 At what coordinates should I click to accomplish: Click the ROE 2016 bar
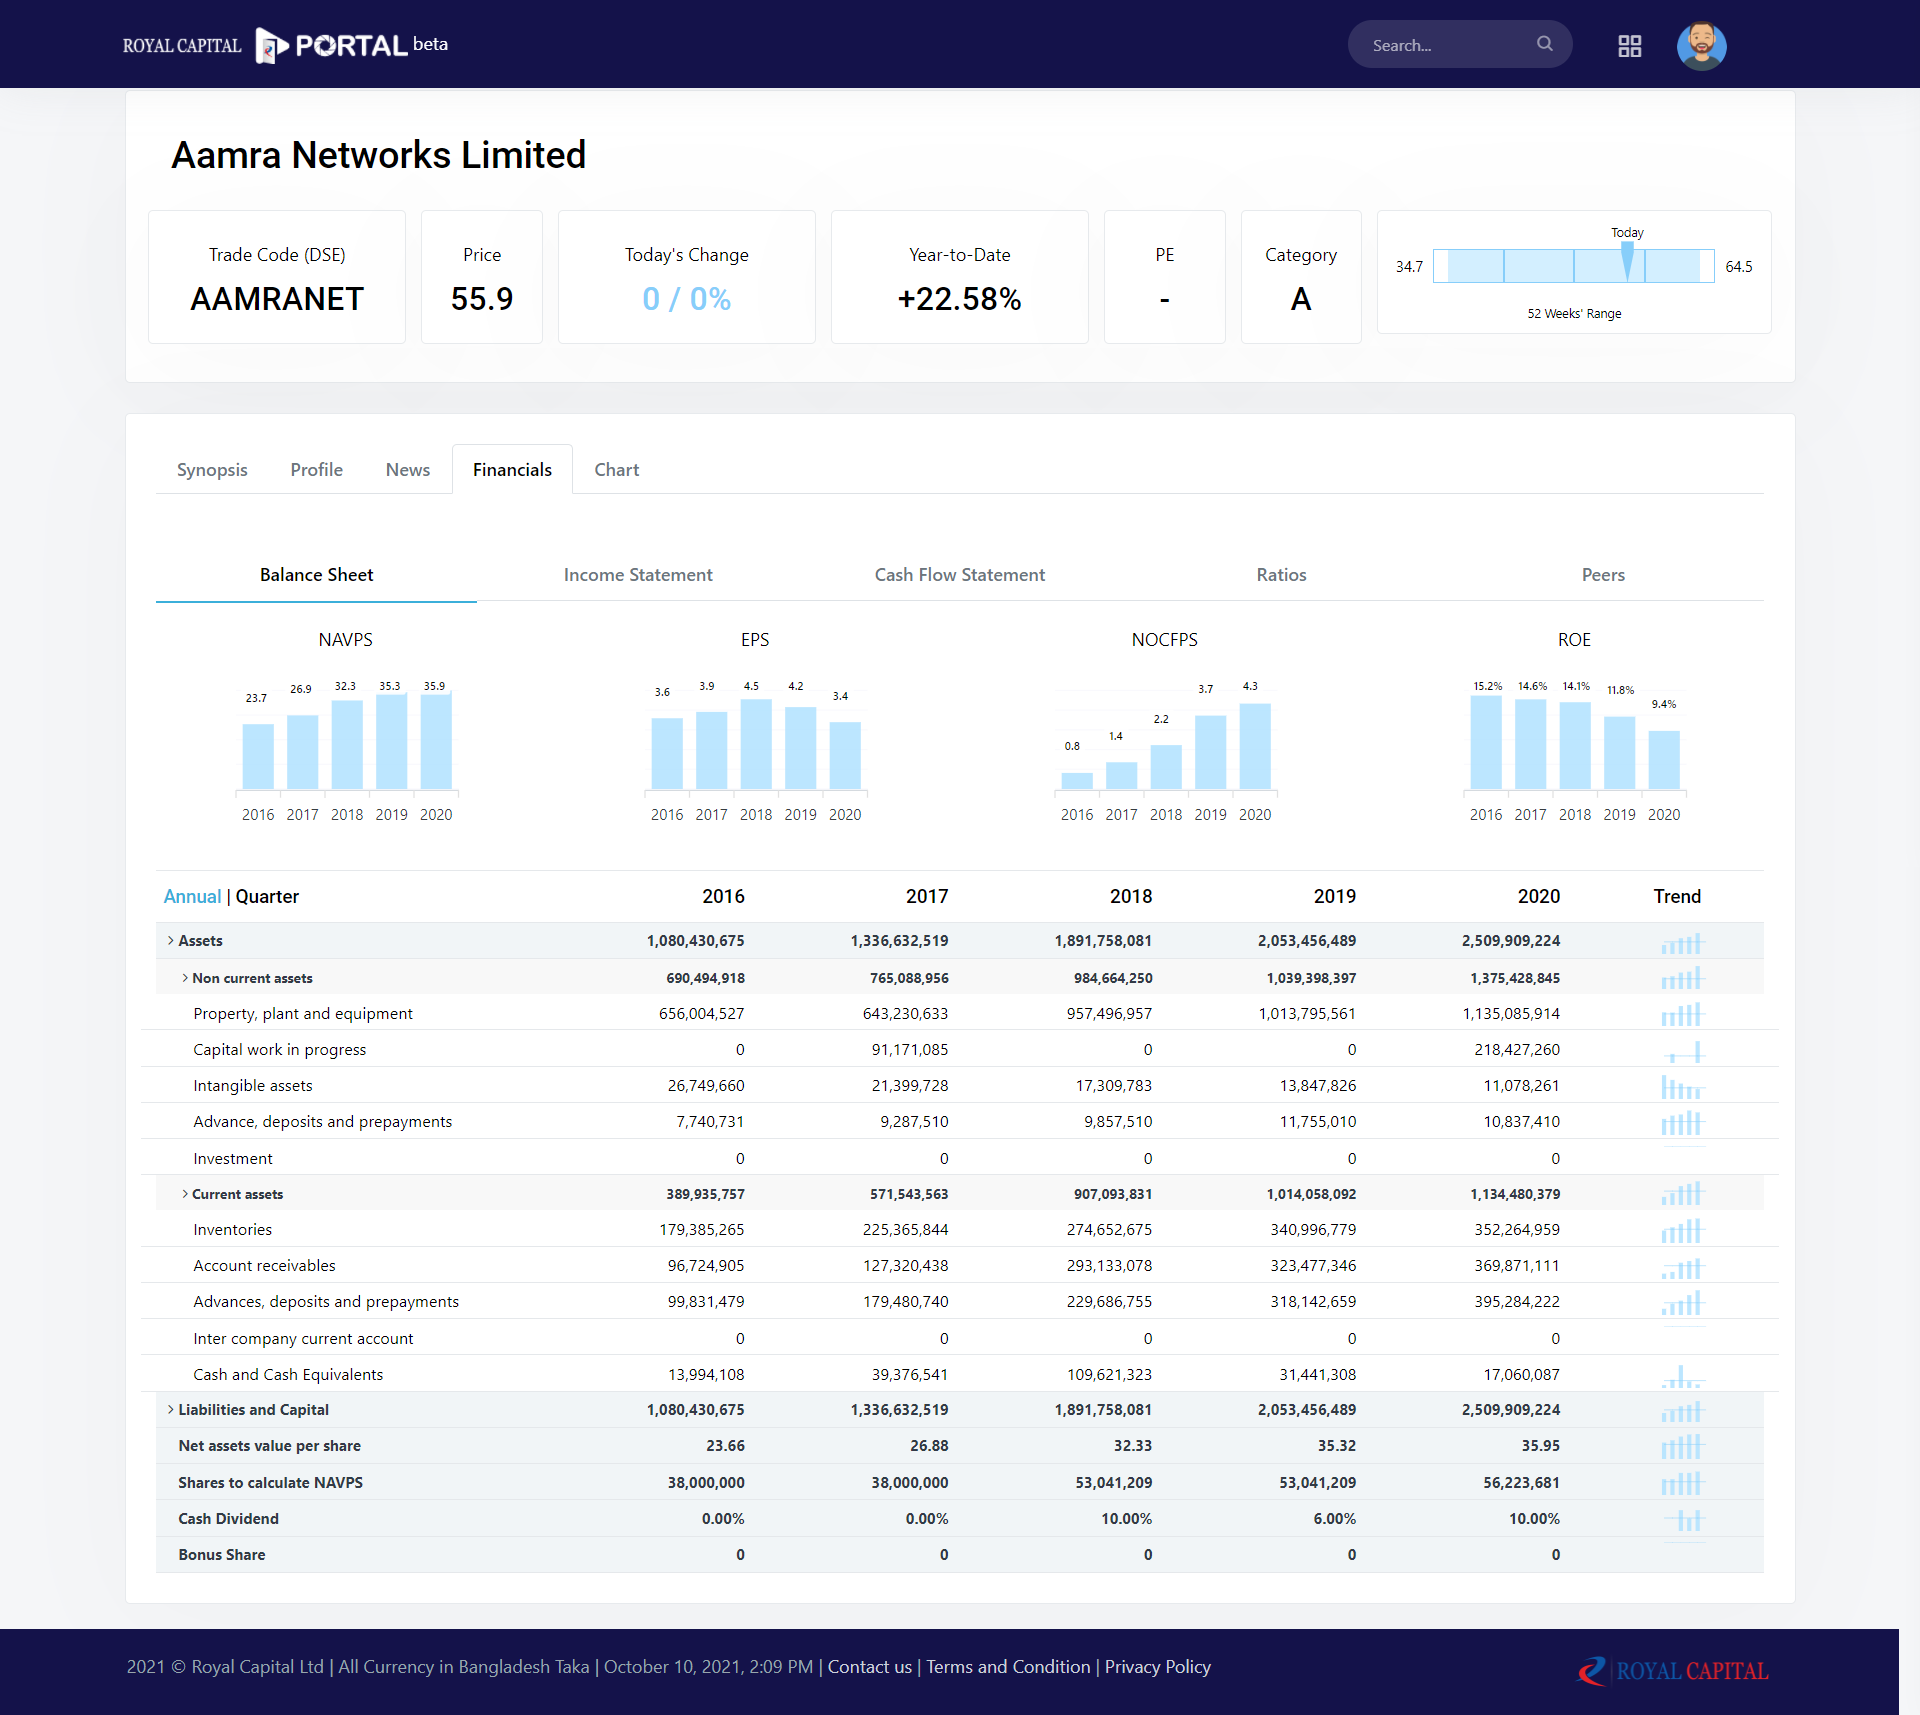click(x=1486, y=742)
